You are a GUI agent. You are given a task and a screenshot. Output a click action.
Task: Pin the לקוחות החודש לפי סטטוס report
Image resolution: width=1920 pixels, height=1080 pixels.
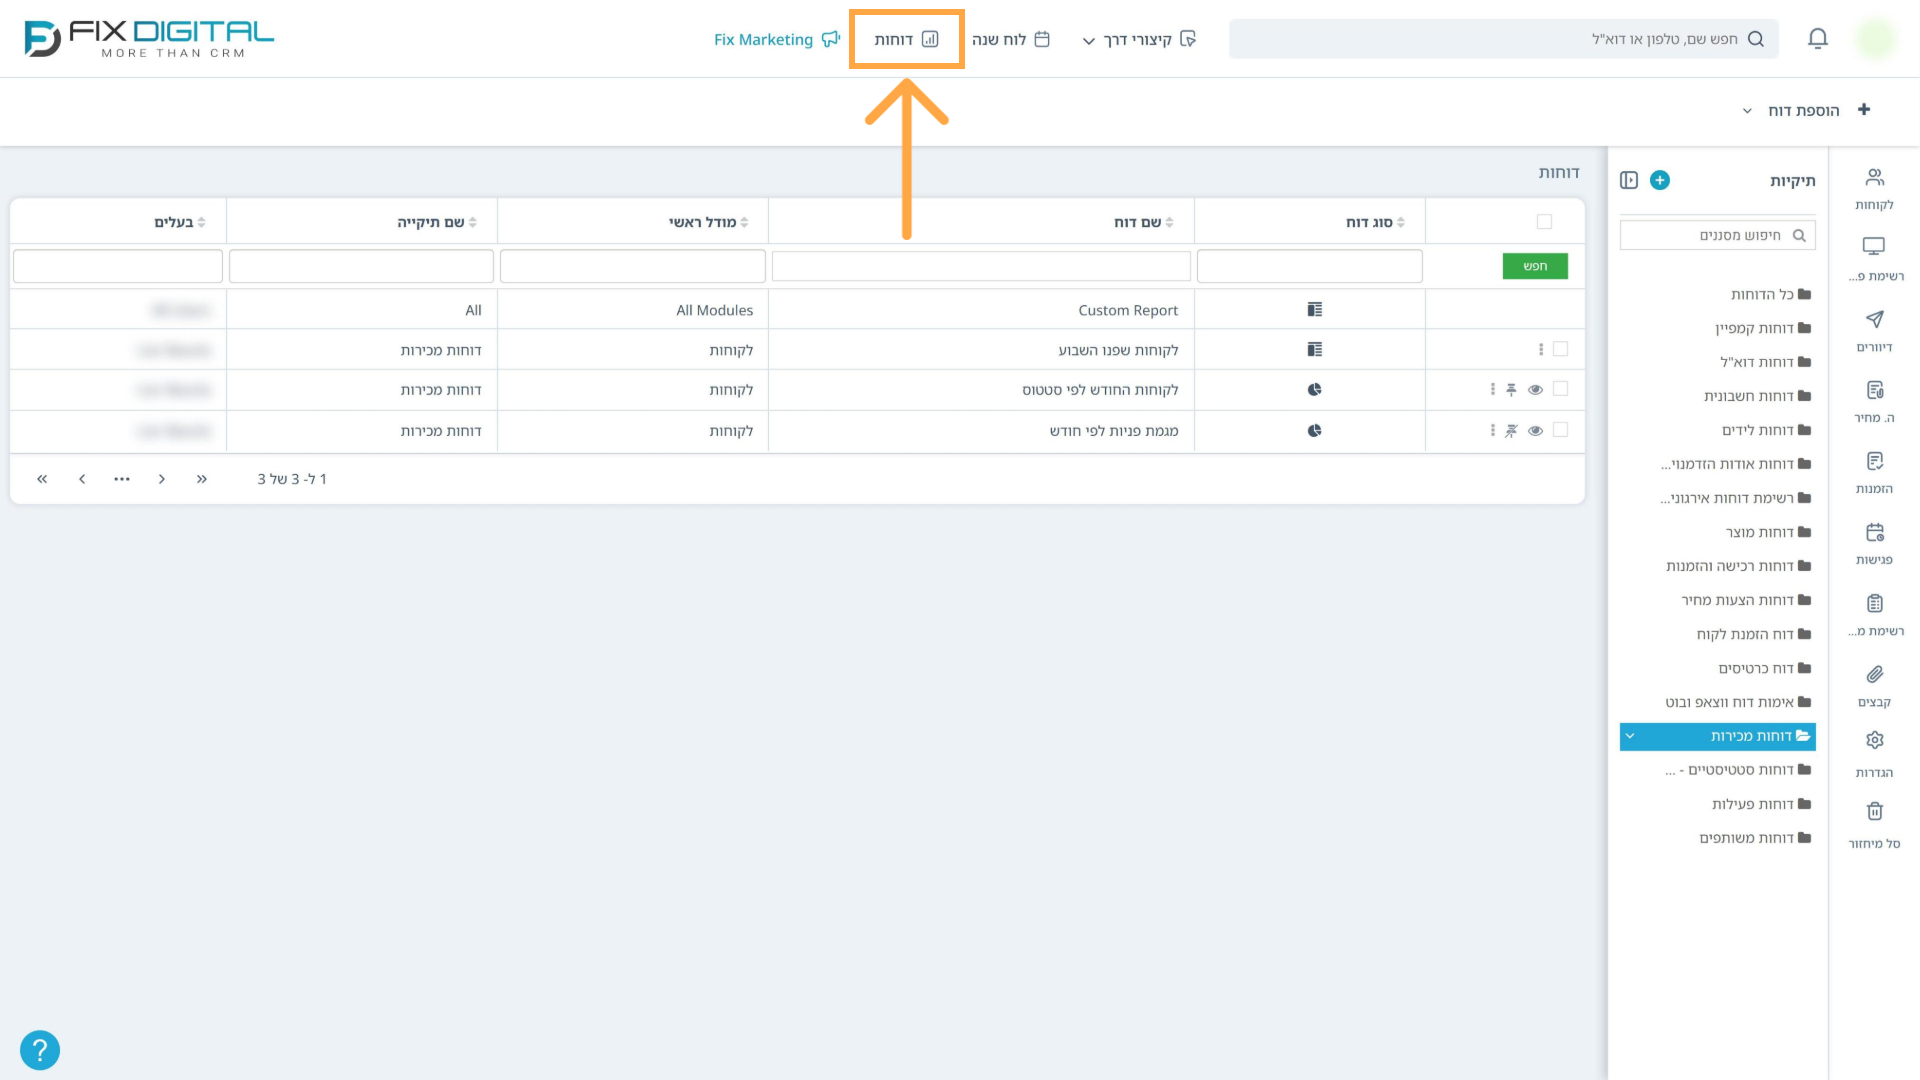tap(1511, 389)
